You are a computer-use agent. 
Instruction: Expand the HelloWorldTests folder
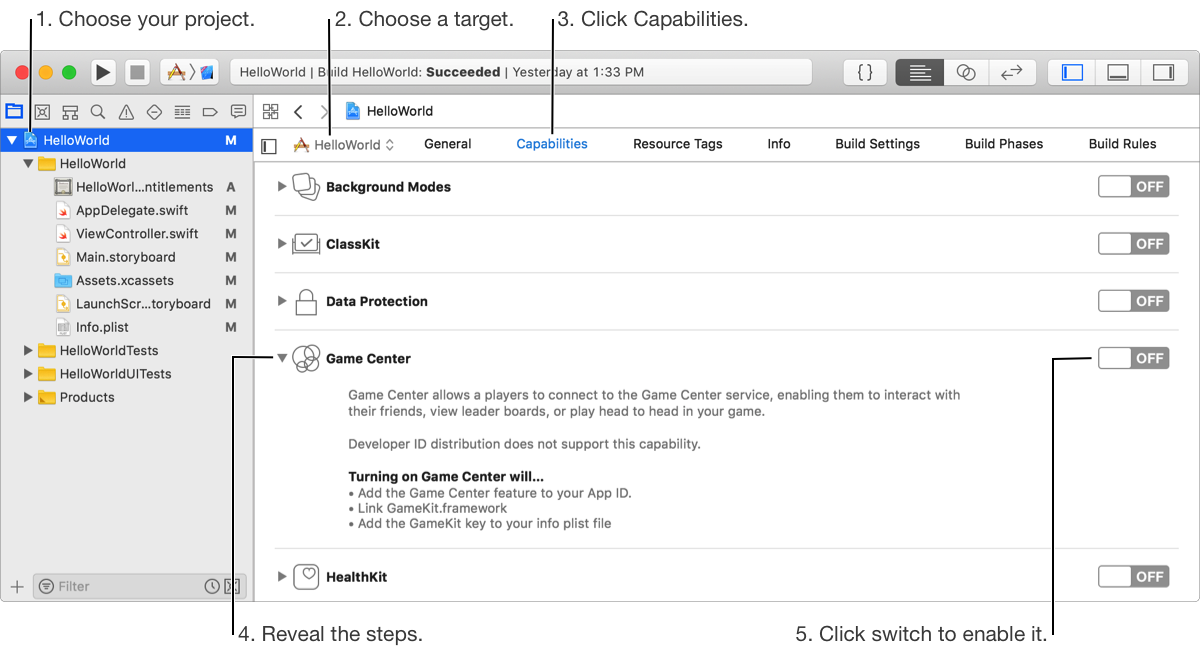28,351
